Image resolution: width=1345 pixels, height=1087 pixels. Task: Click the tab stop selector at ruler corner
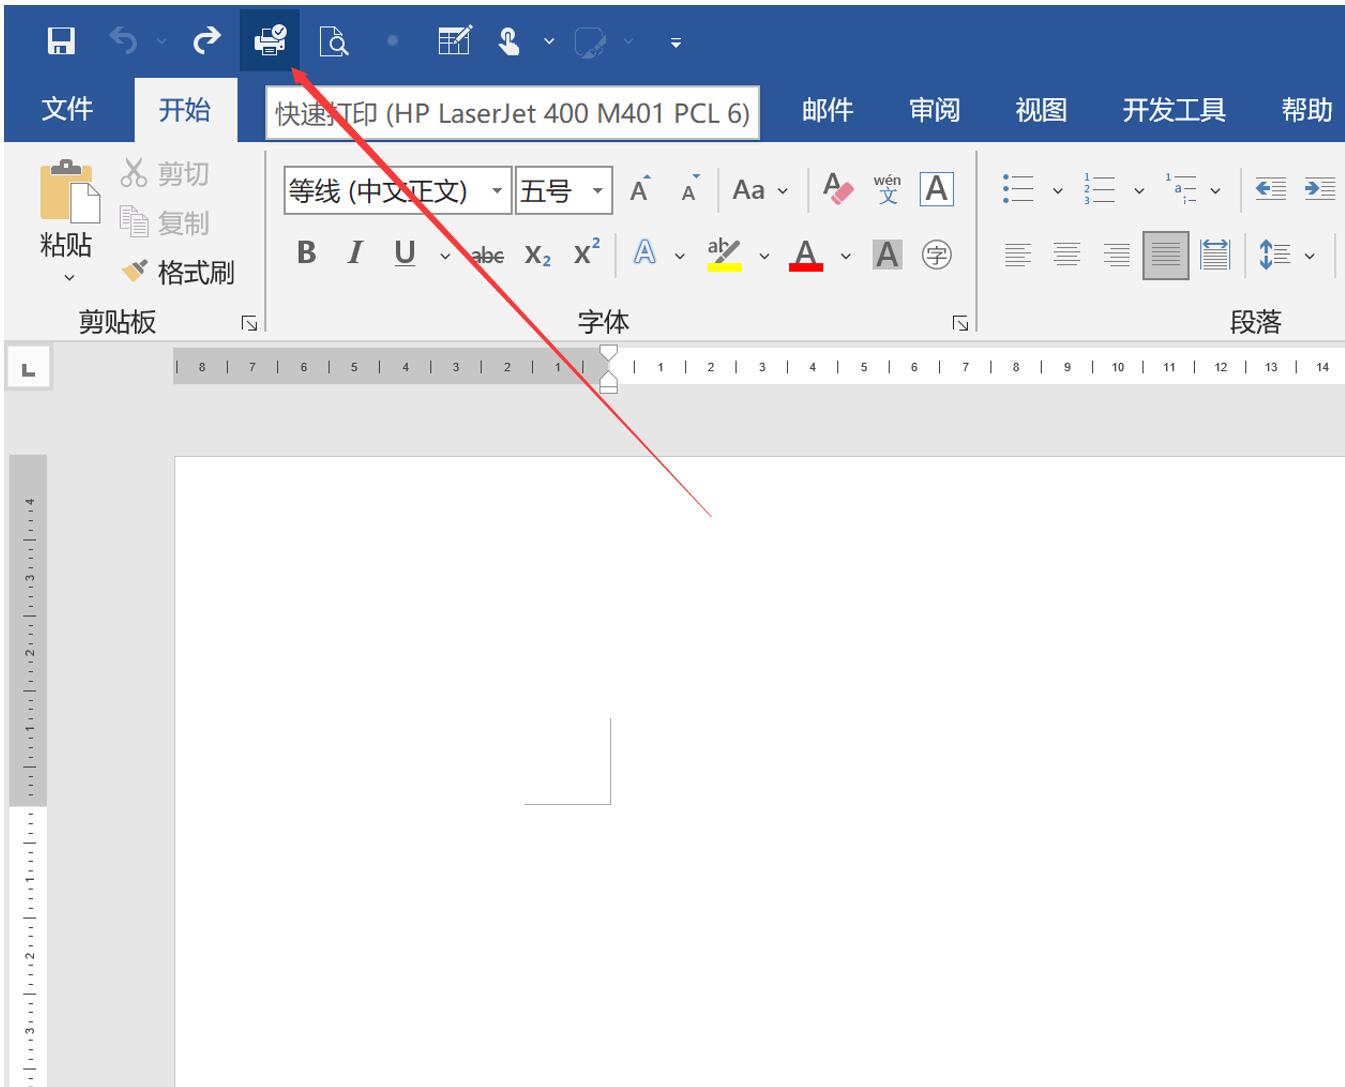click(28, 370)
